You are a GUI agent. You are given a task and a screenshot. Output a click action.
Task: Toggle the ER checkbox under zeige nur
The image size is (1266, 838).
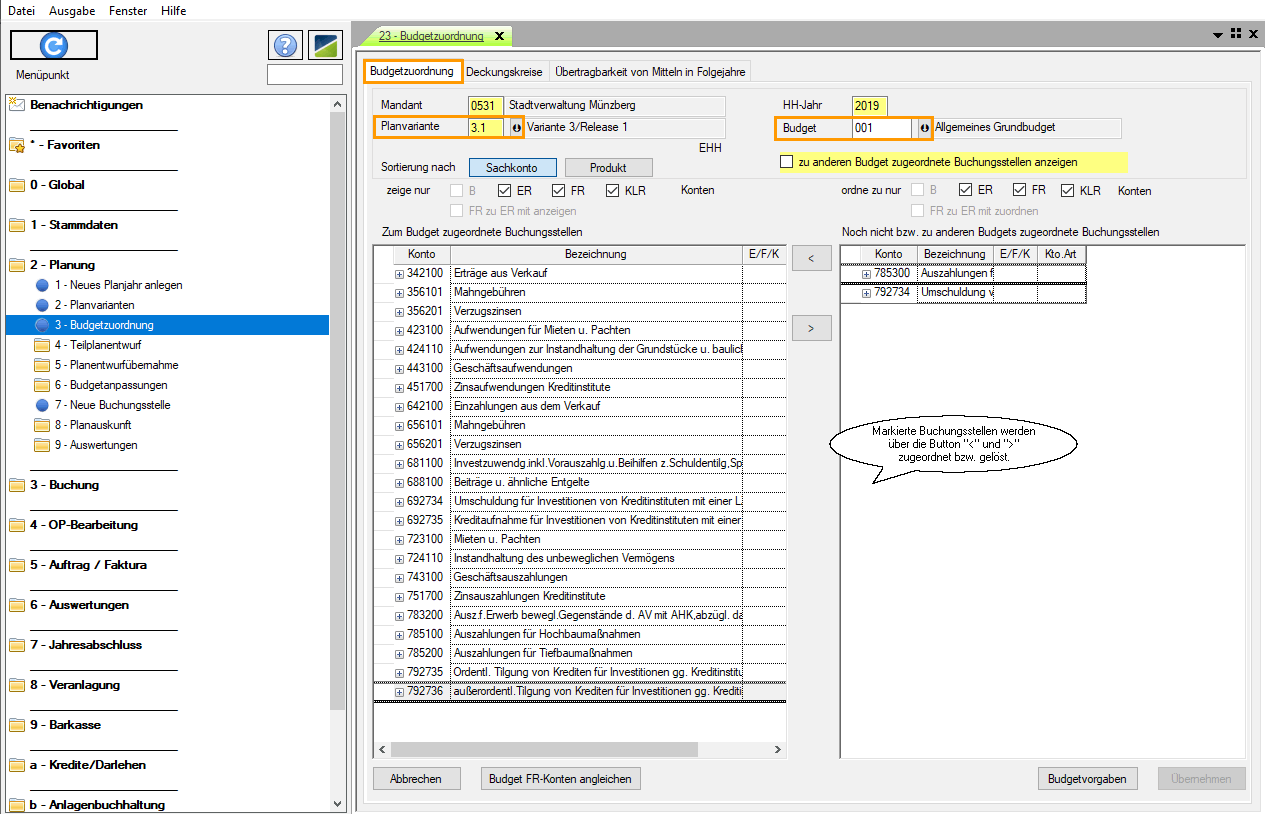(504, 190)
